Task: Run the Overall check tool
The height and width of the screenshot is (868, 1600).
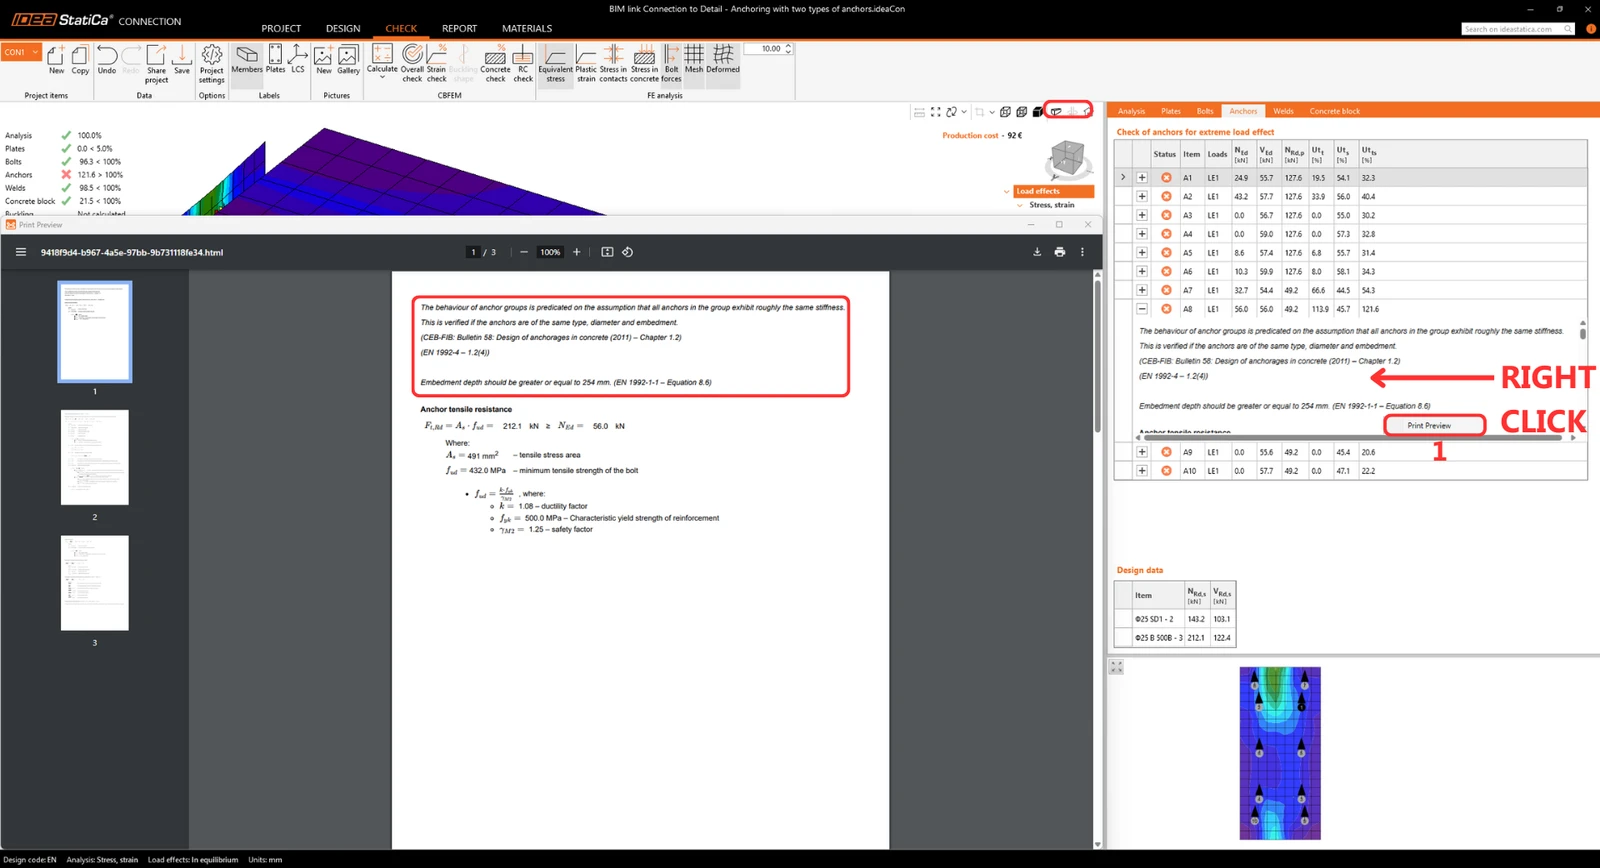Action: click(412, 64)
